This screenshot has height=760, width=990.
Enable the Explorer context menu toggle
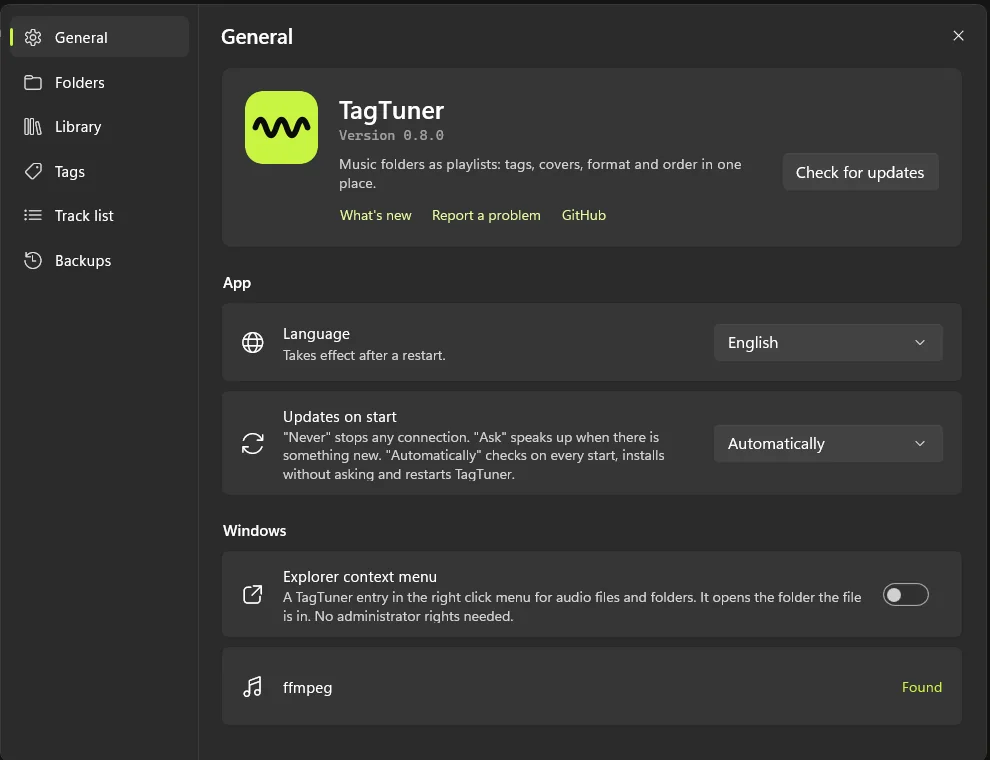point(905,595)
